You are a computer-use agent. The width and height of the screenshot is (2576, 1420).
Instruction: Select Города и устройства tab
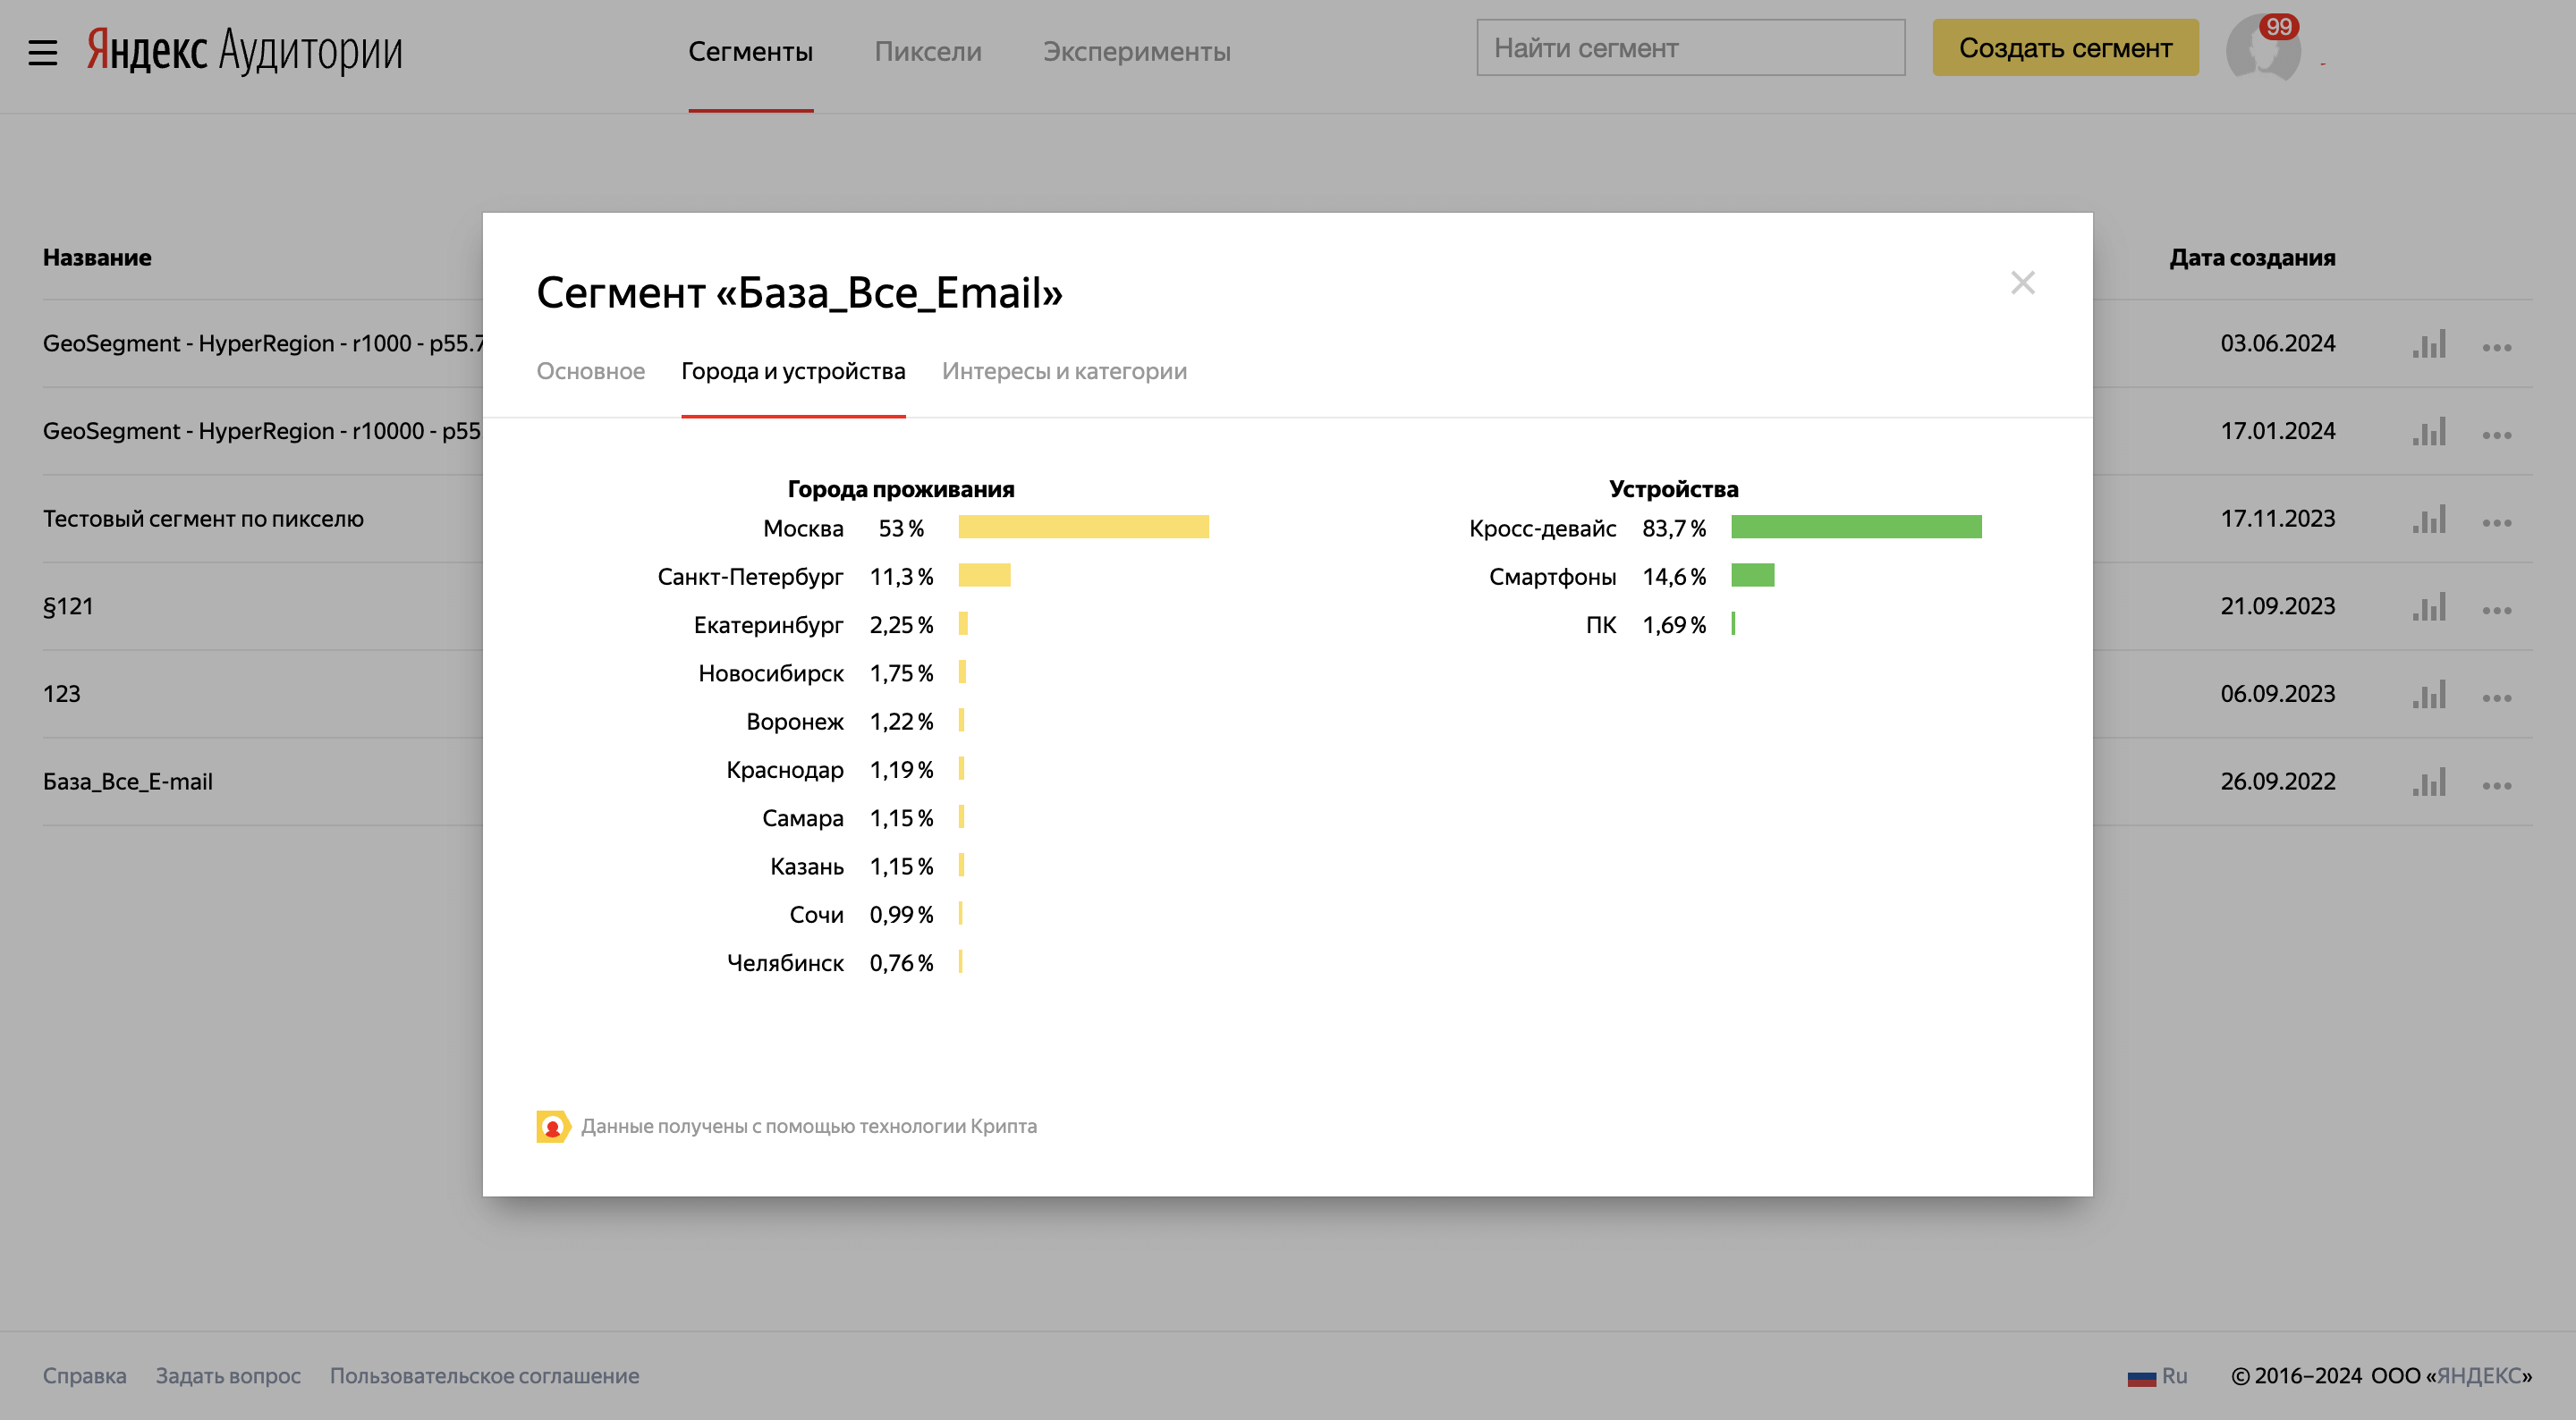click(x=793, y=371)
